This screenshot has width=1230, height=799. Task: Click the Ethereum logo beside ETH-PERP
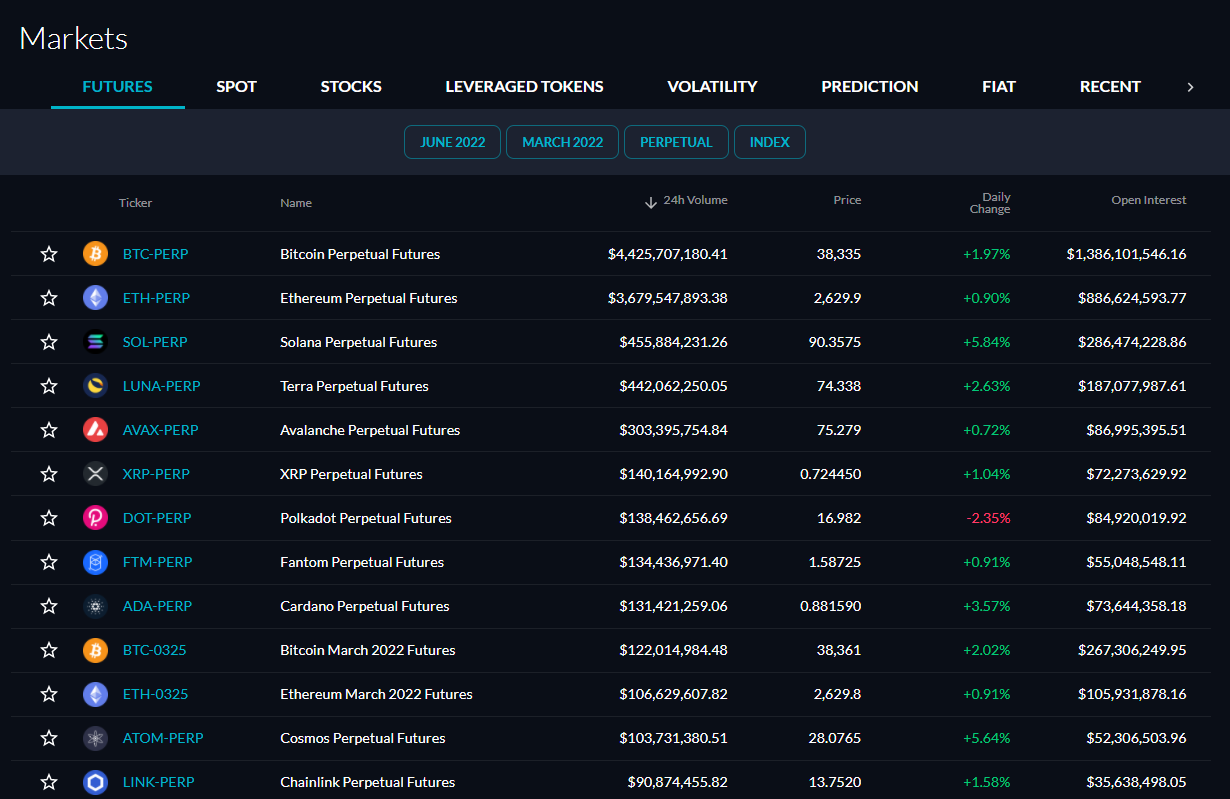[x=95, y=298]
